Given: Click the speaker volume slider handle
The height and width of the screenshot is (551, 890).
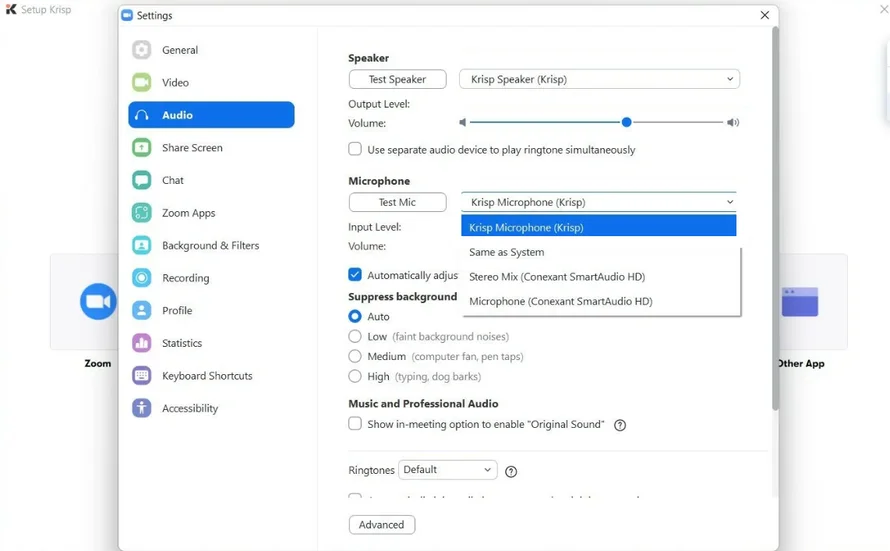Looking at the screenshot, I should coord(626,123).
